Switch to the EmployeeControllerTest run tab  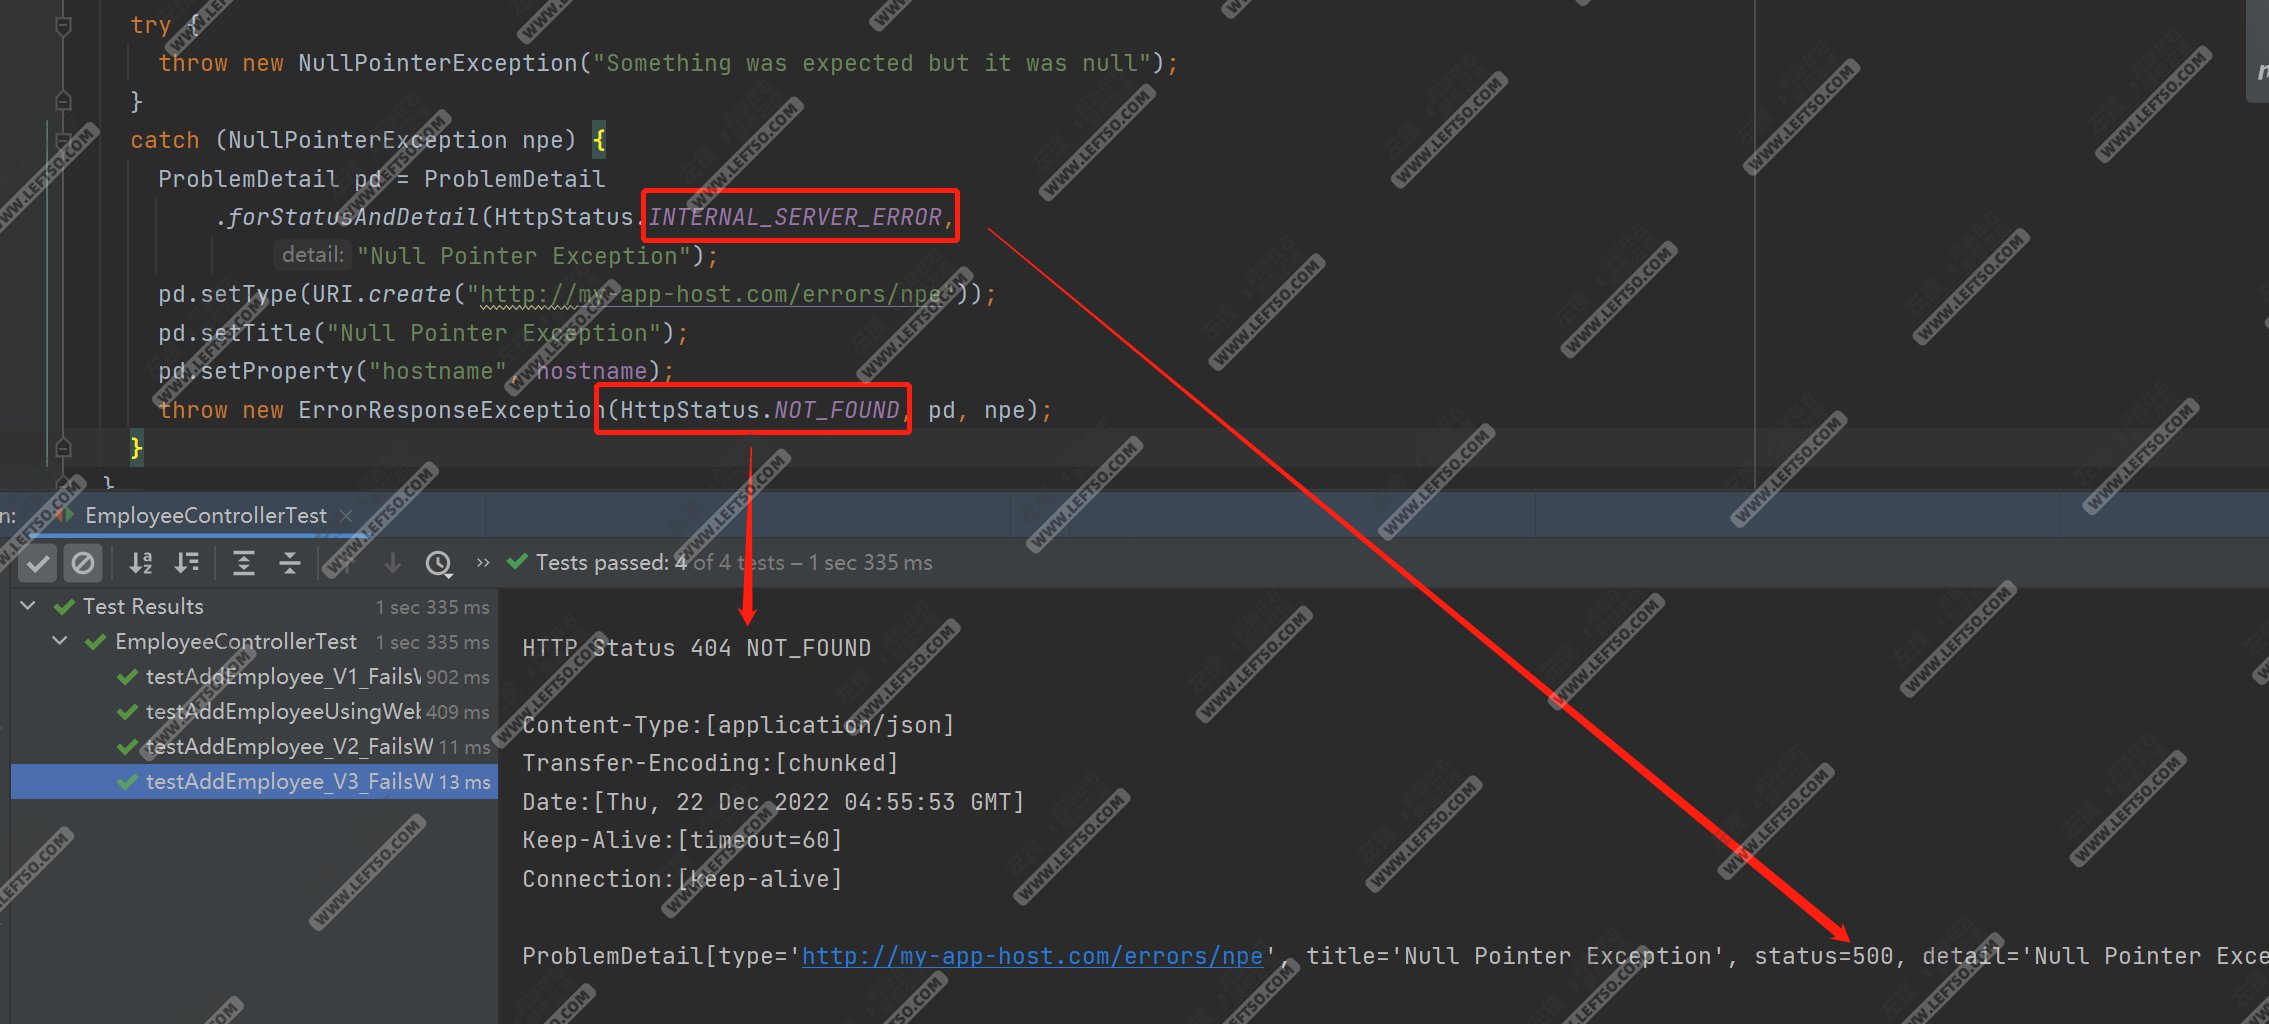click(x=205, y=516)
